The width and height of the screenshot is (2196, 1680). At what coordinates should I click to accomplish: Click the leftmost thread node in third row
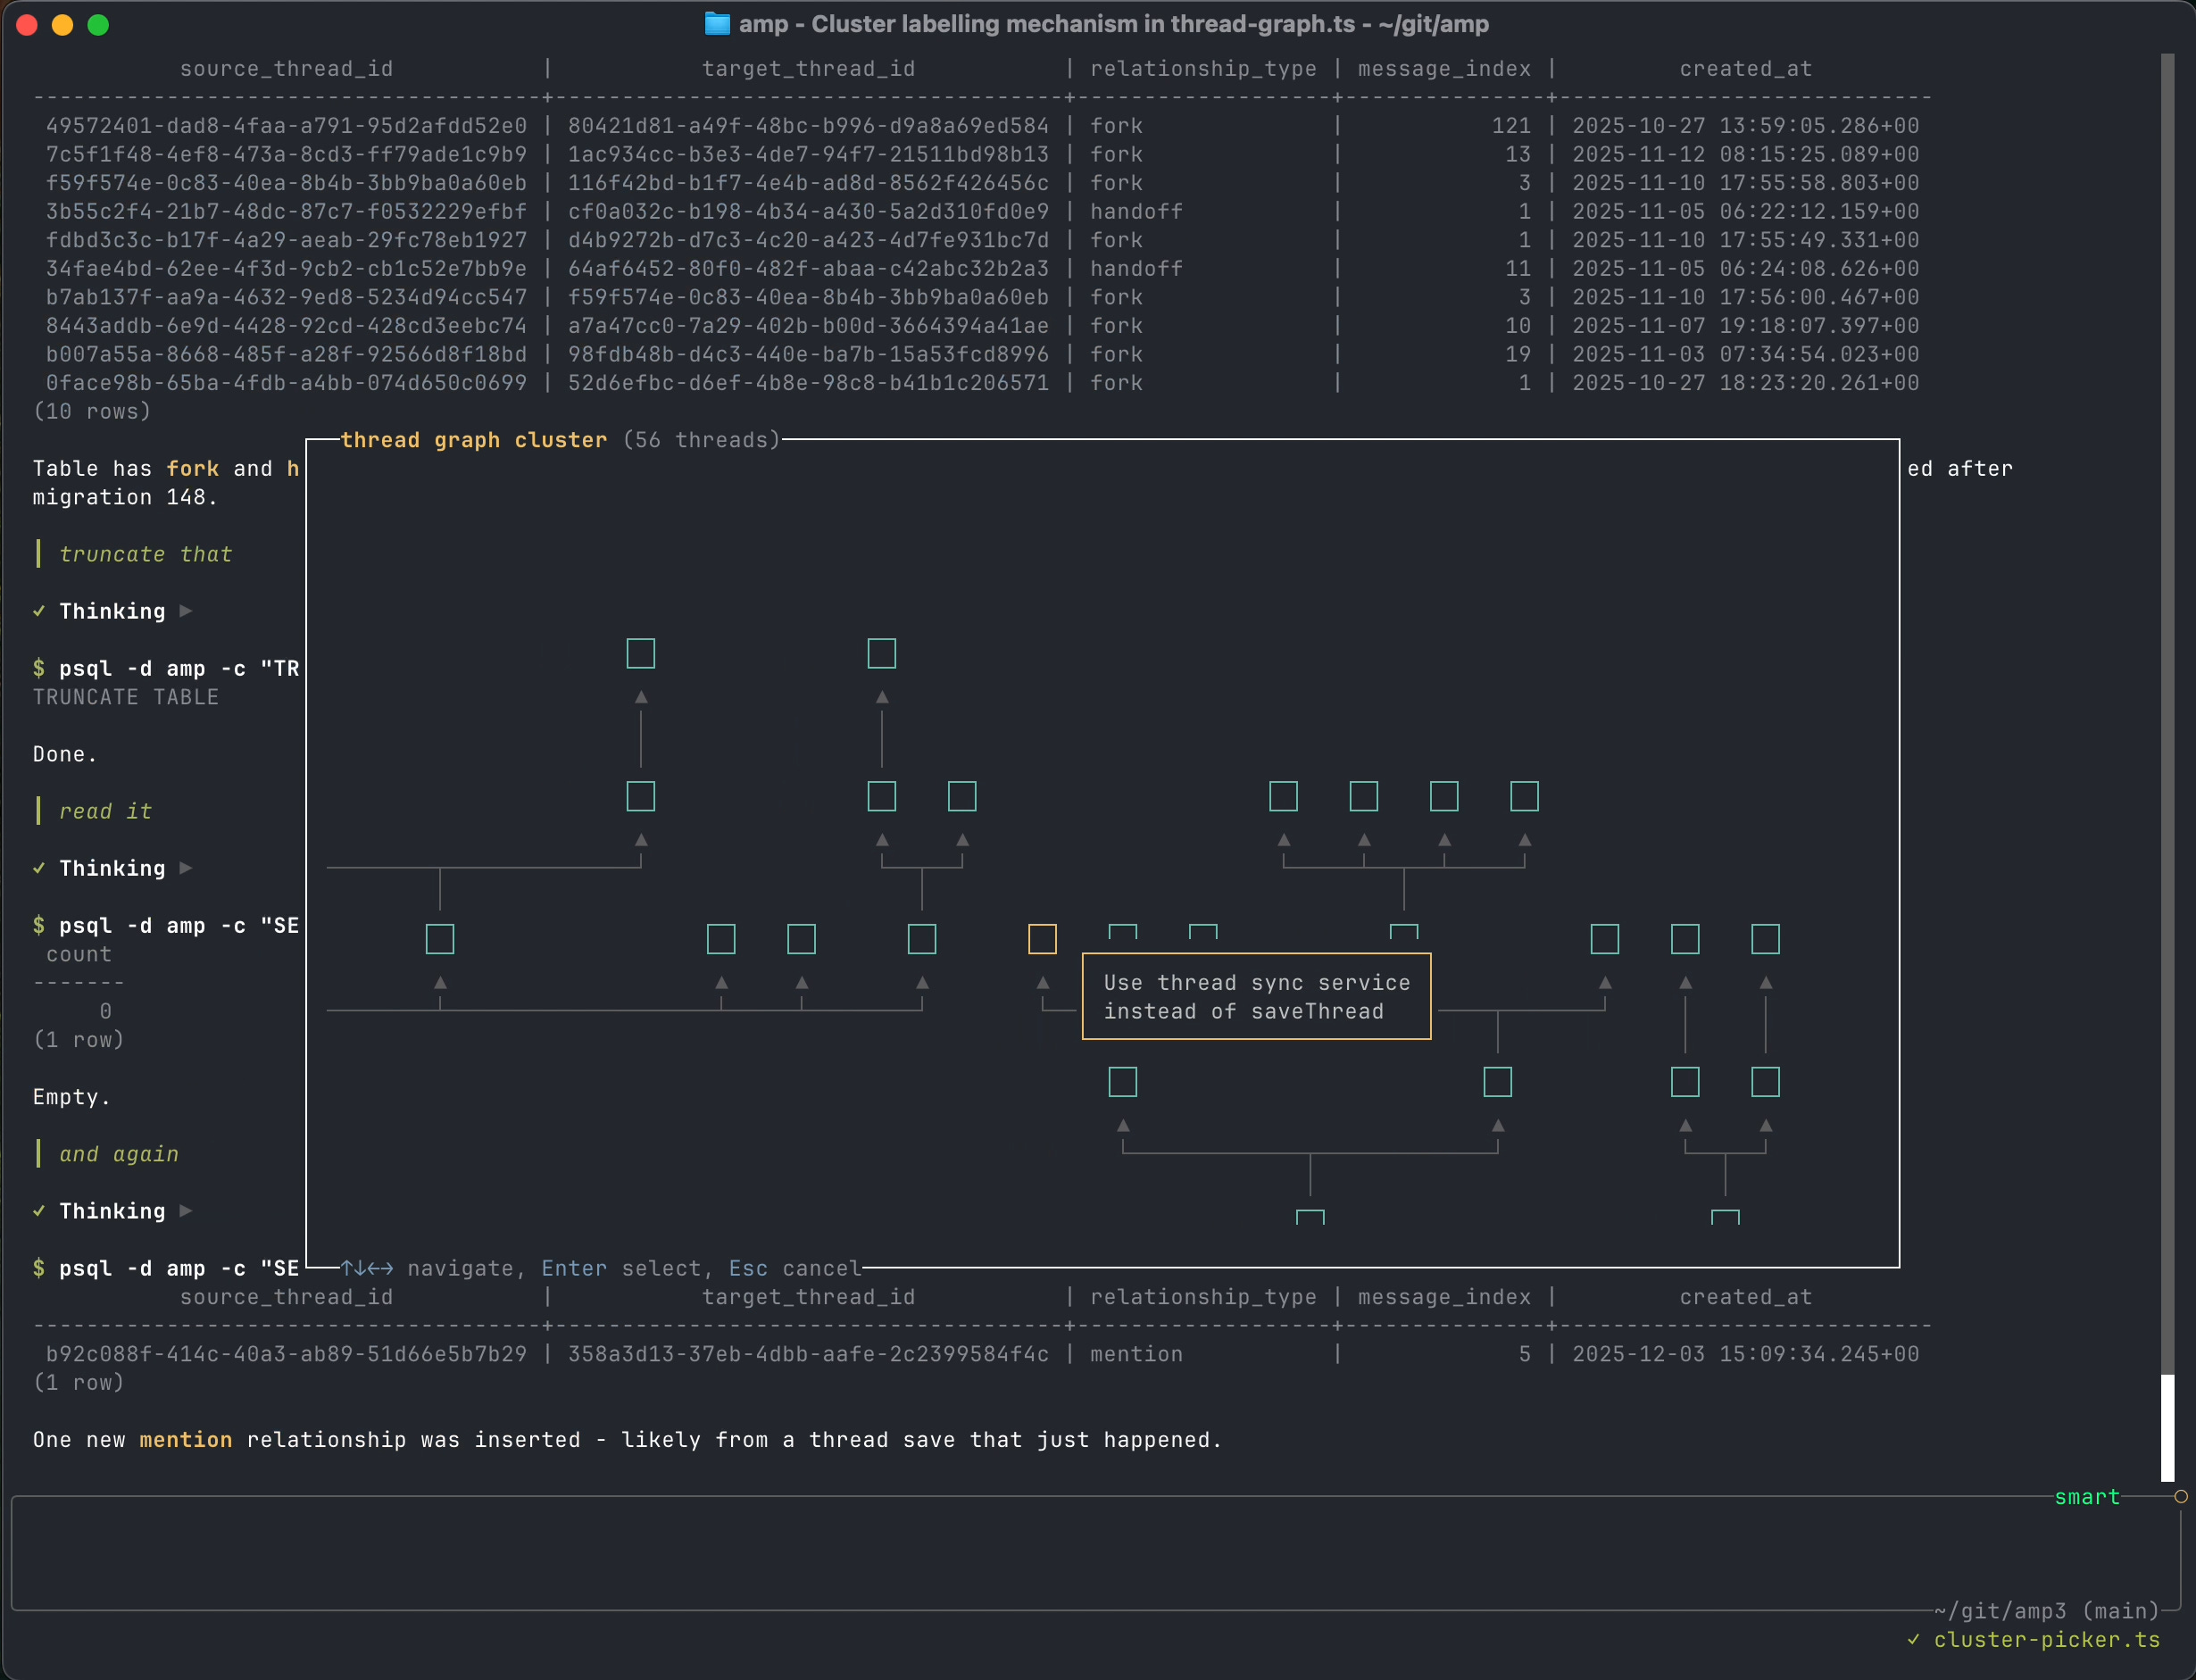point(440,939)
